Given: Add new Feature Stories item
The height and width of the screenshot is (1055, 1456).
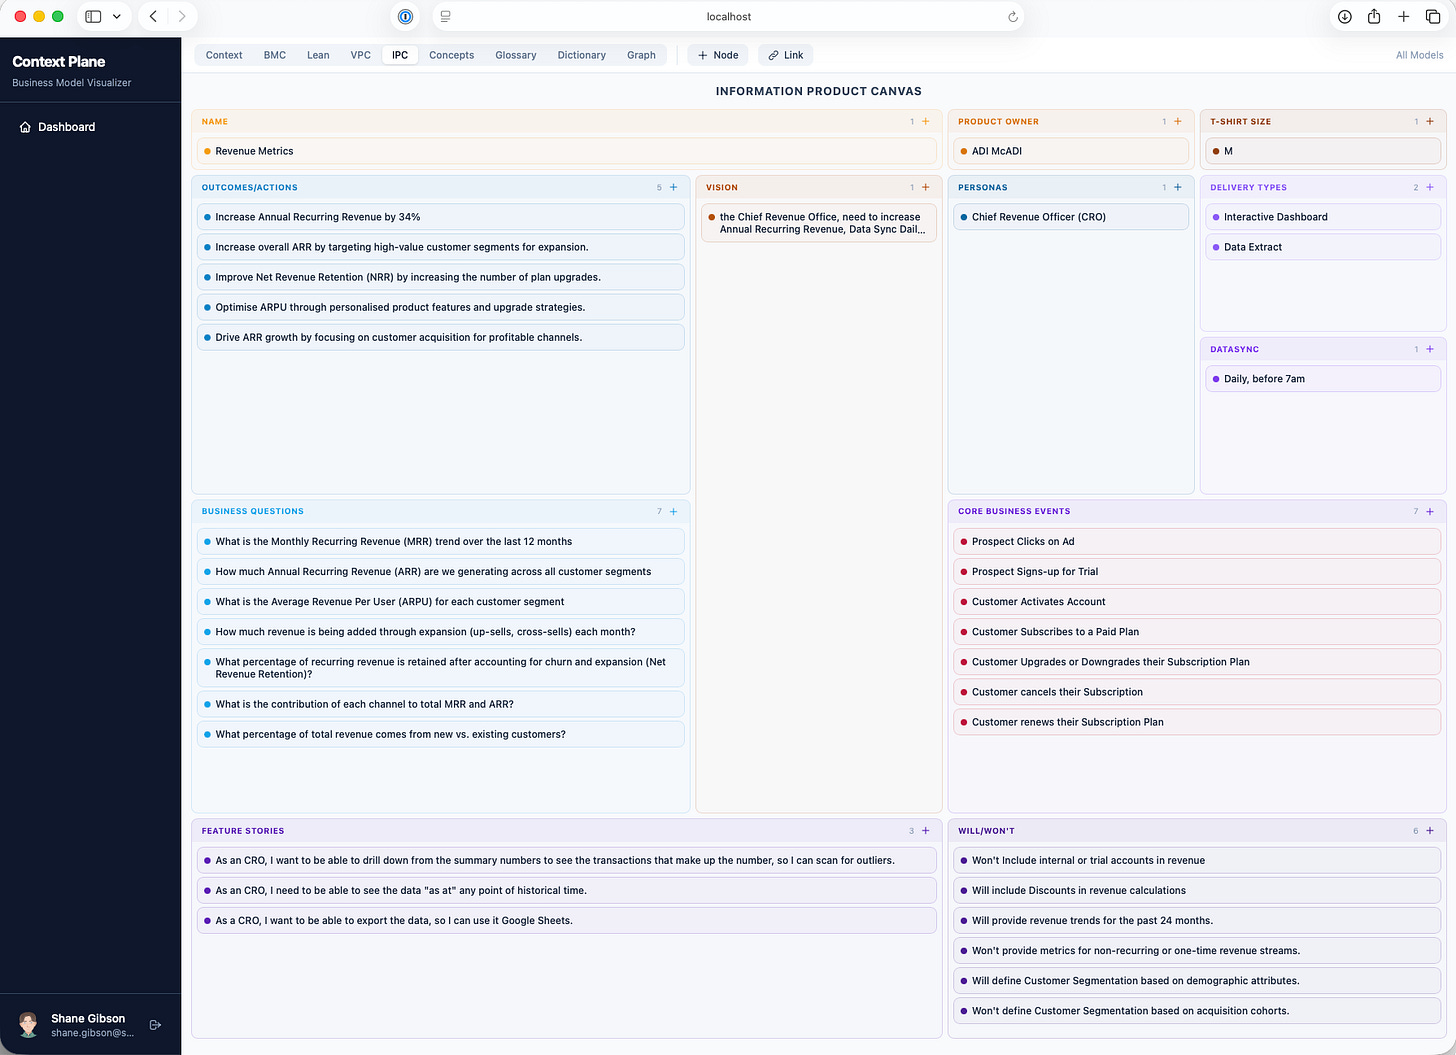Looking at the screenshot, I should 926,831.
